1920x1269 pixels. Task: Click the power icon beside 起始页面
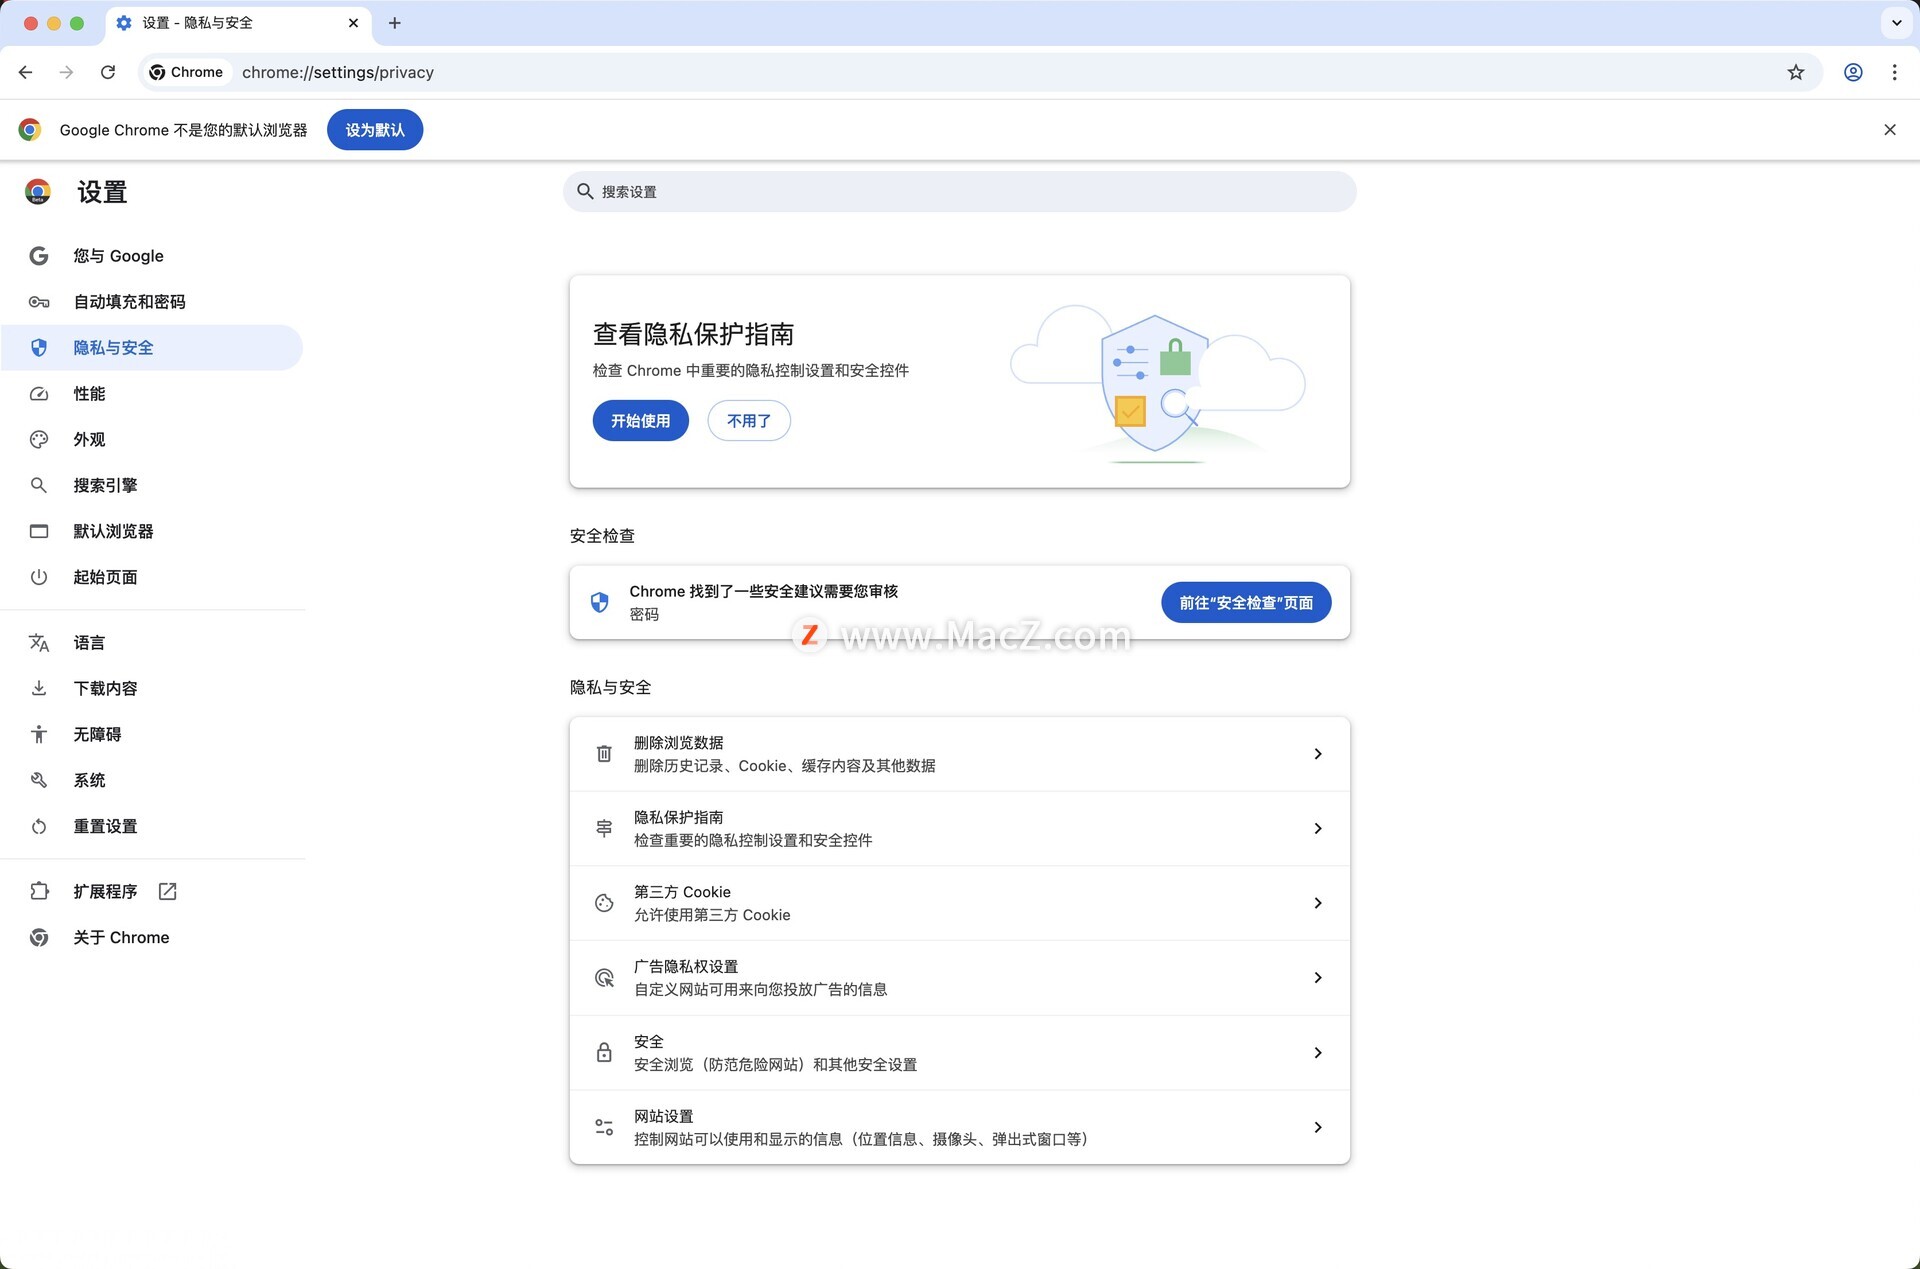click(x=39, y=577)
